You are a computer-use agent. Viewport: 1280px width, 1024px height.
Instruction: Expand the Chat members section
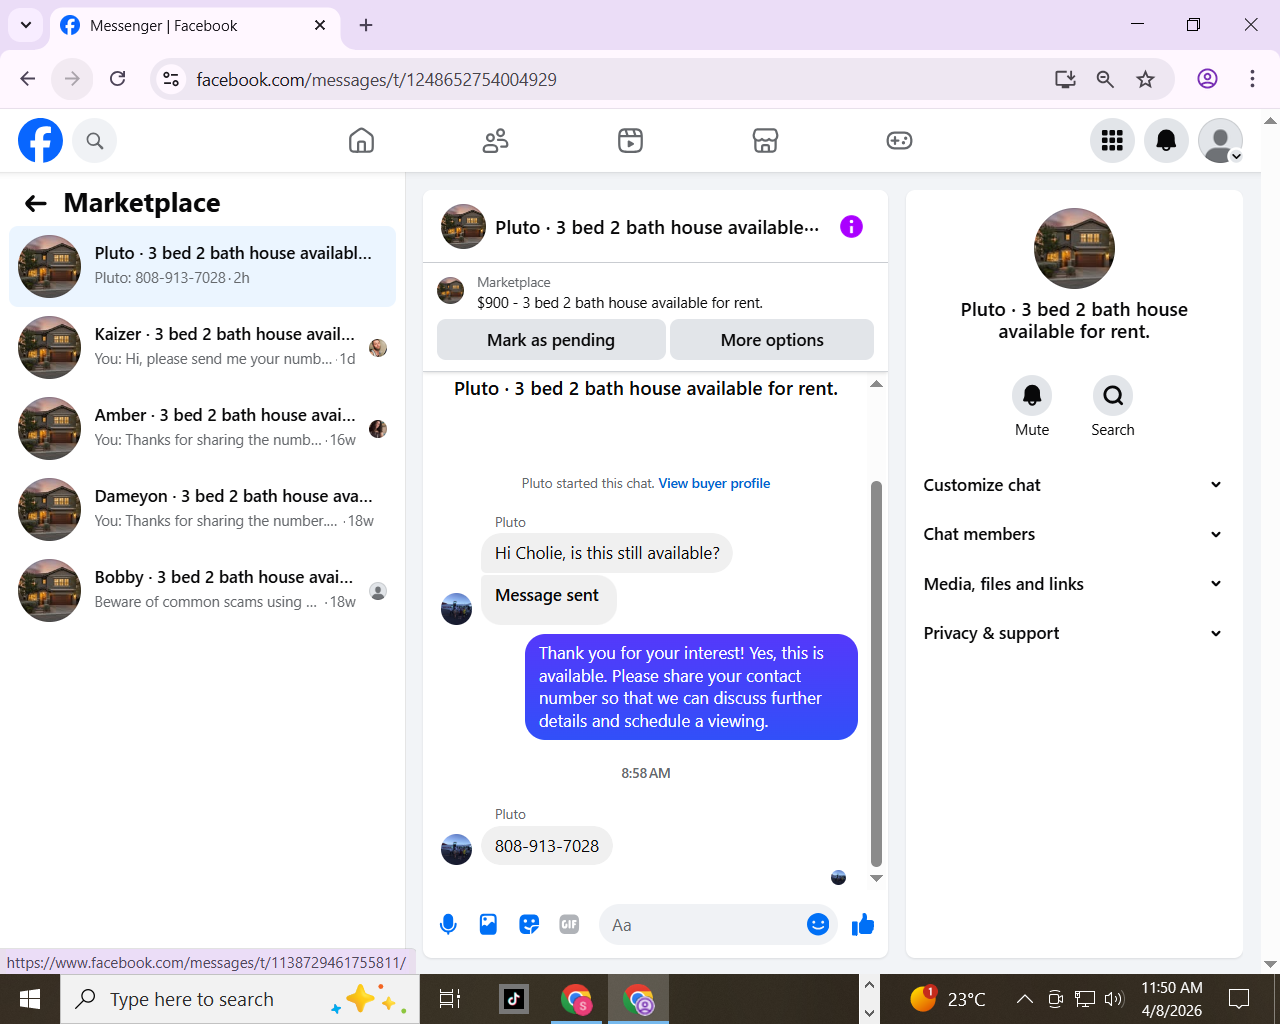(1074, 534)
